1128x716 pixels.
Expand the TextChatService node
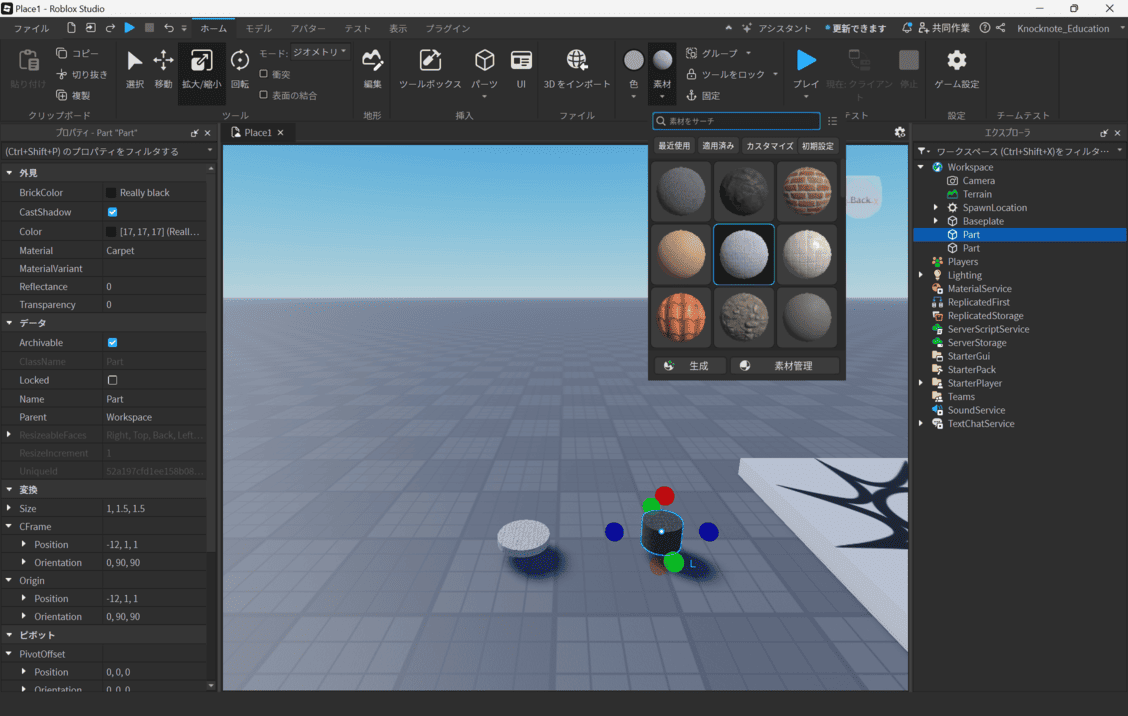pyautogui.click(x=921, y=423)
